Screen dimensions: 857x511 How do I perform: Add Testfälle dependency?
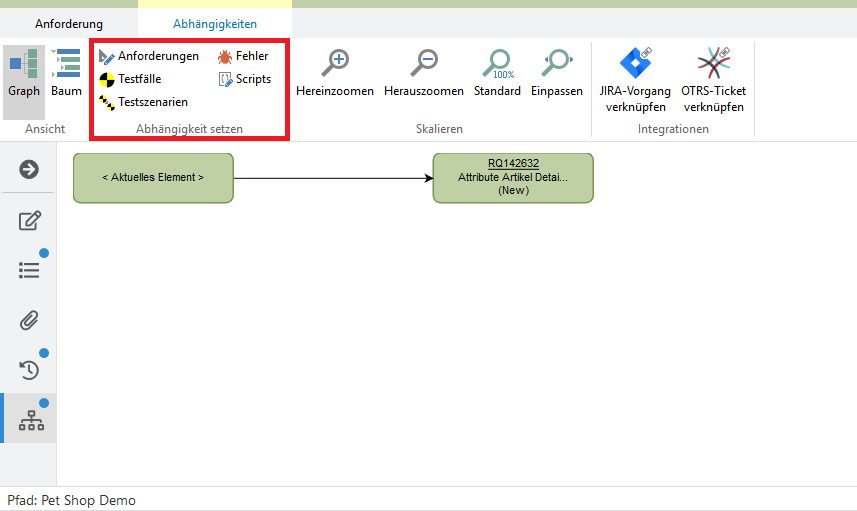pos(130,79)
